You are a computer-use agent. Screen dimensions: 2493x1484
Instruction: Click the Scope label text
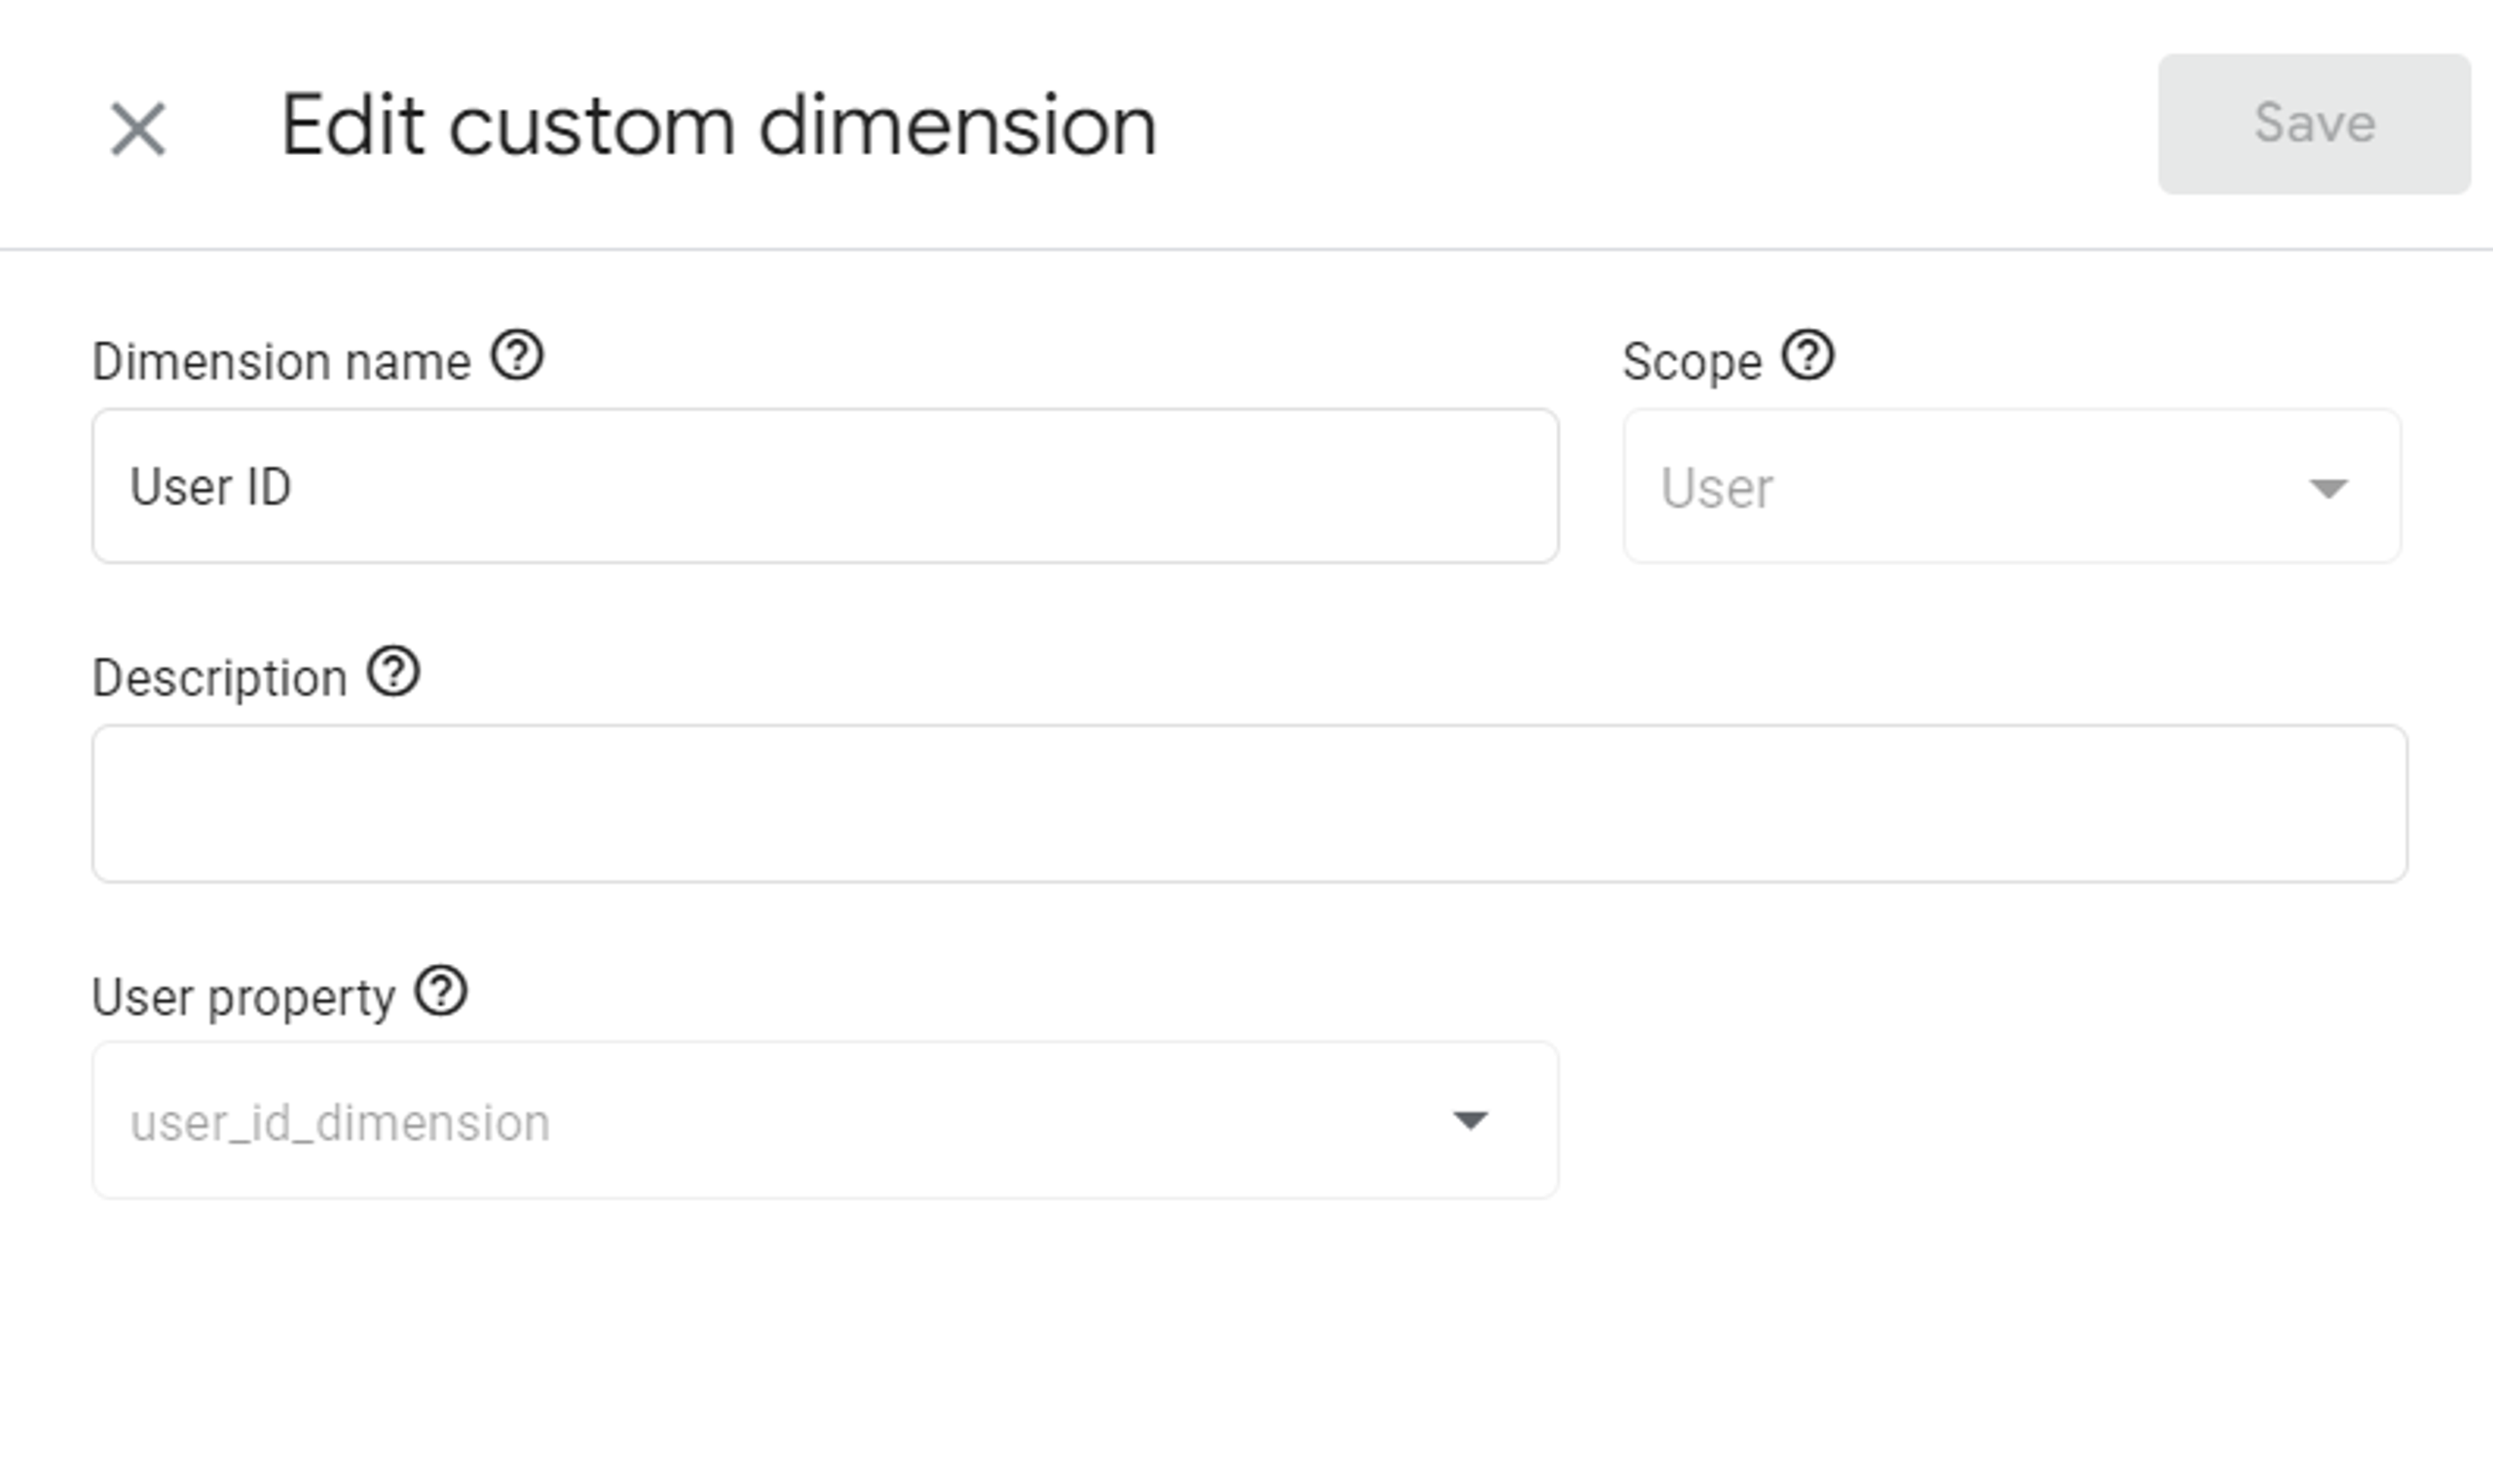[x=1691, y=362]
